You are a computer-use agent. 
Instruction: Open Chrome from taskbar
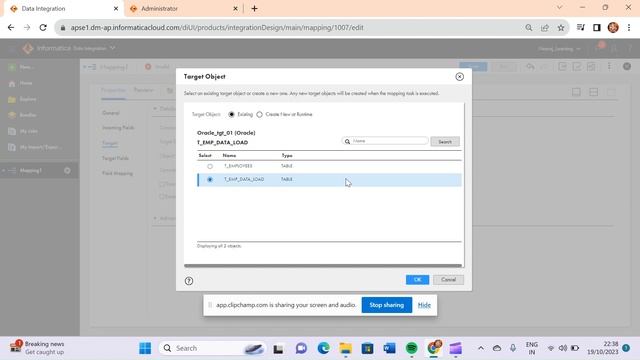[433, 348]
